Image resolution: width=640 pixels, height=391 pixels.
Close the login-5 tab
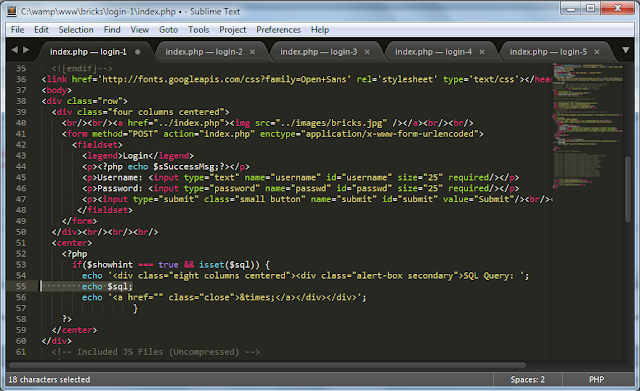[x=596, y=52]
